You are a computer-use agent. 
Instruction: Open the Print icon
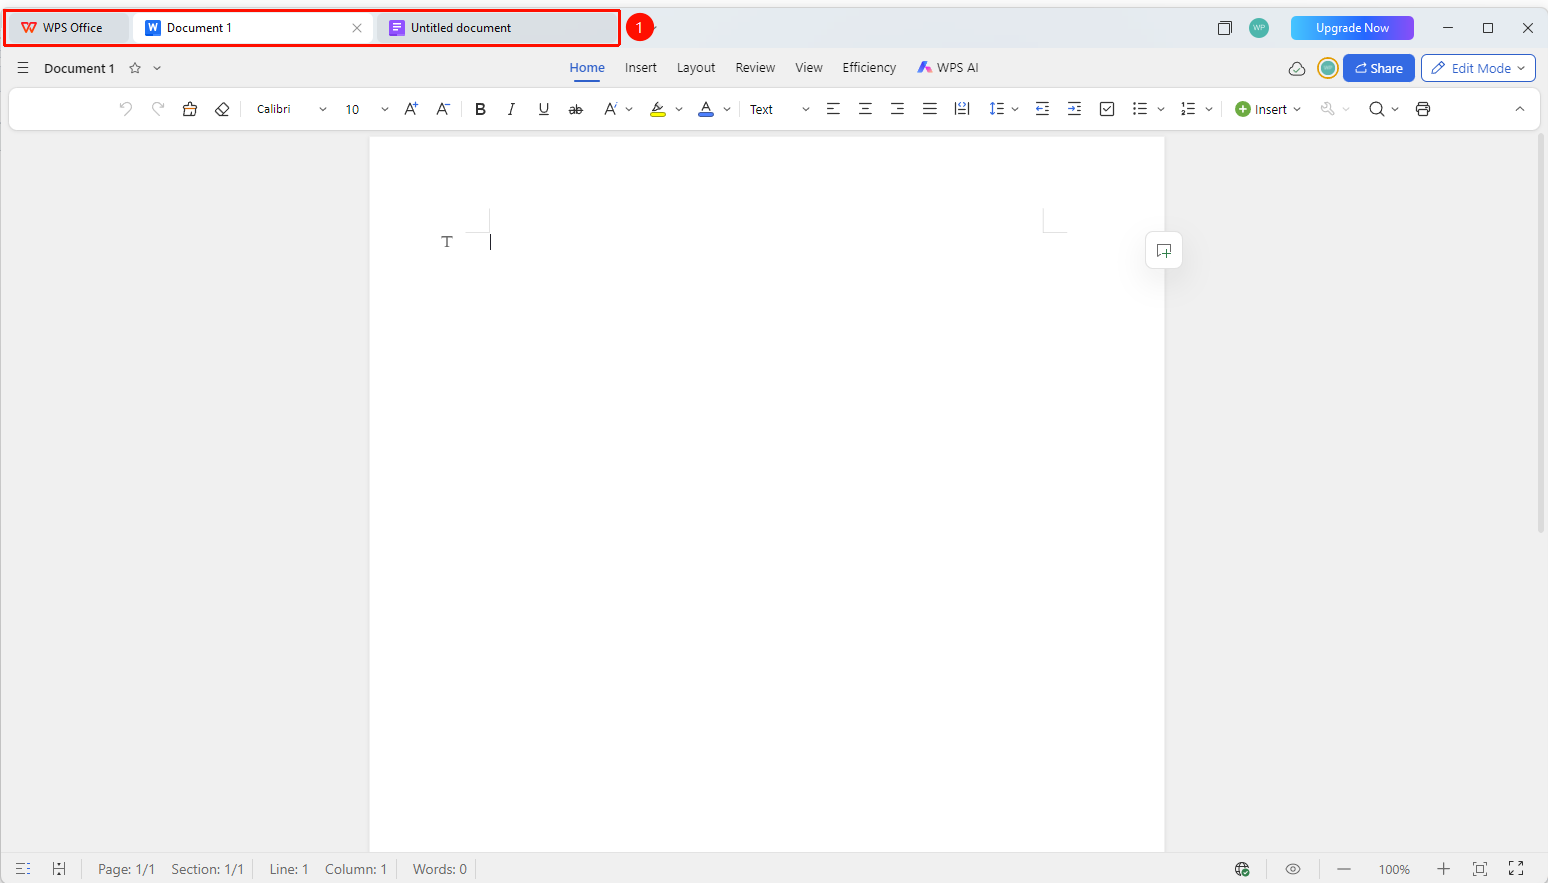point(1423,109)
